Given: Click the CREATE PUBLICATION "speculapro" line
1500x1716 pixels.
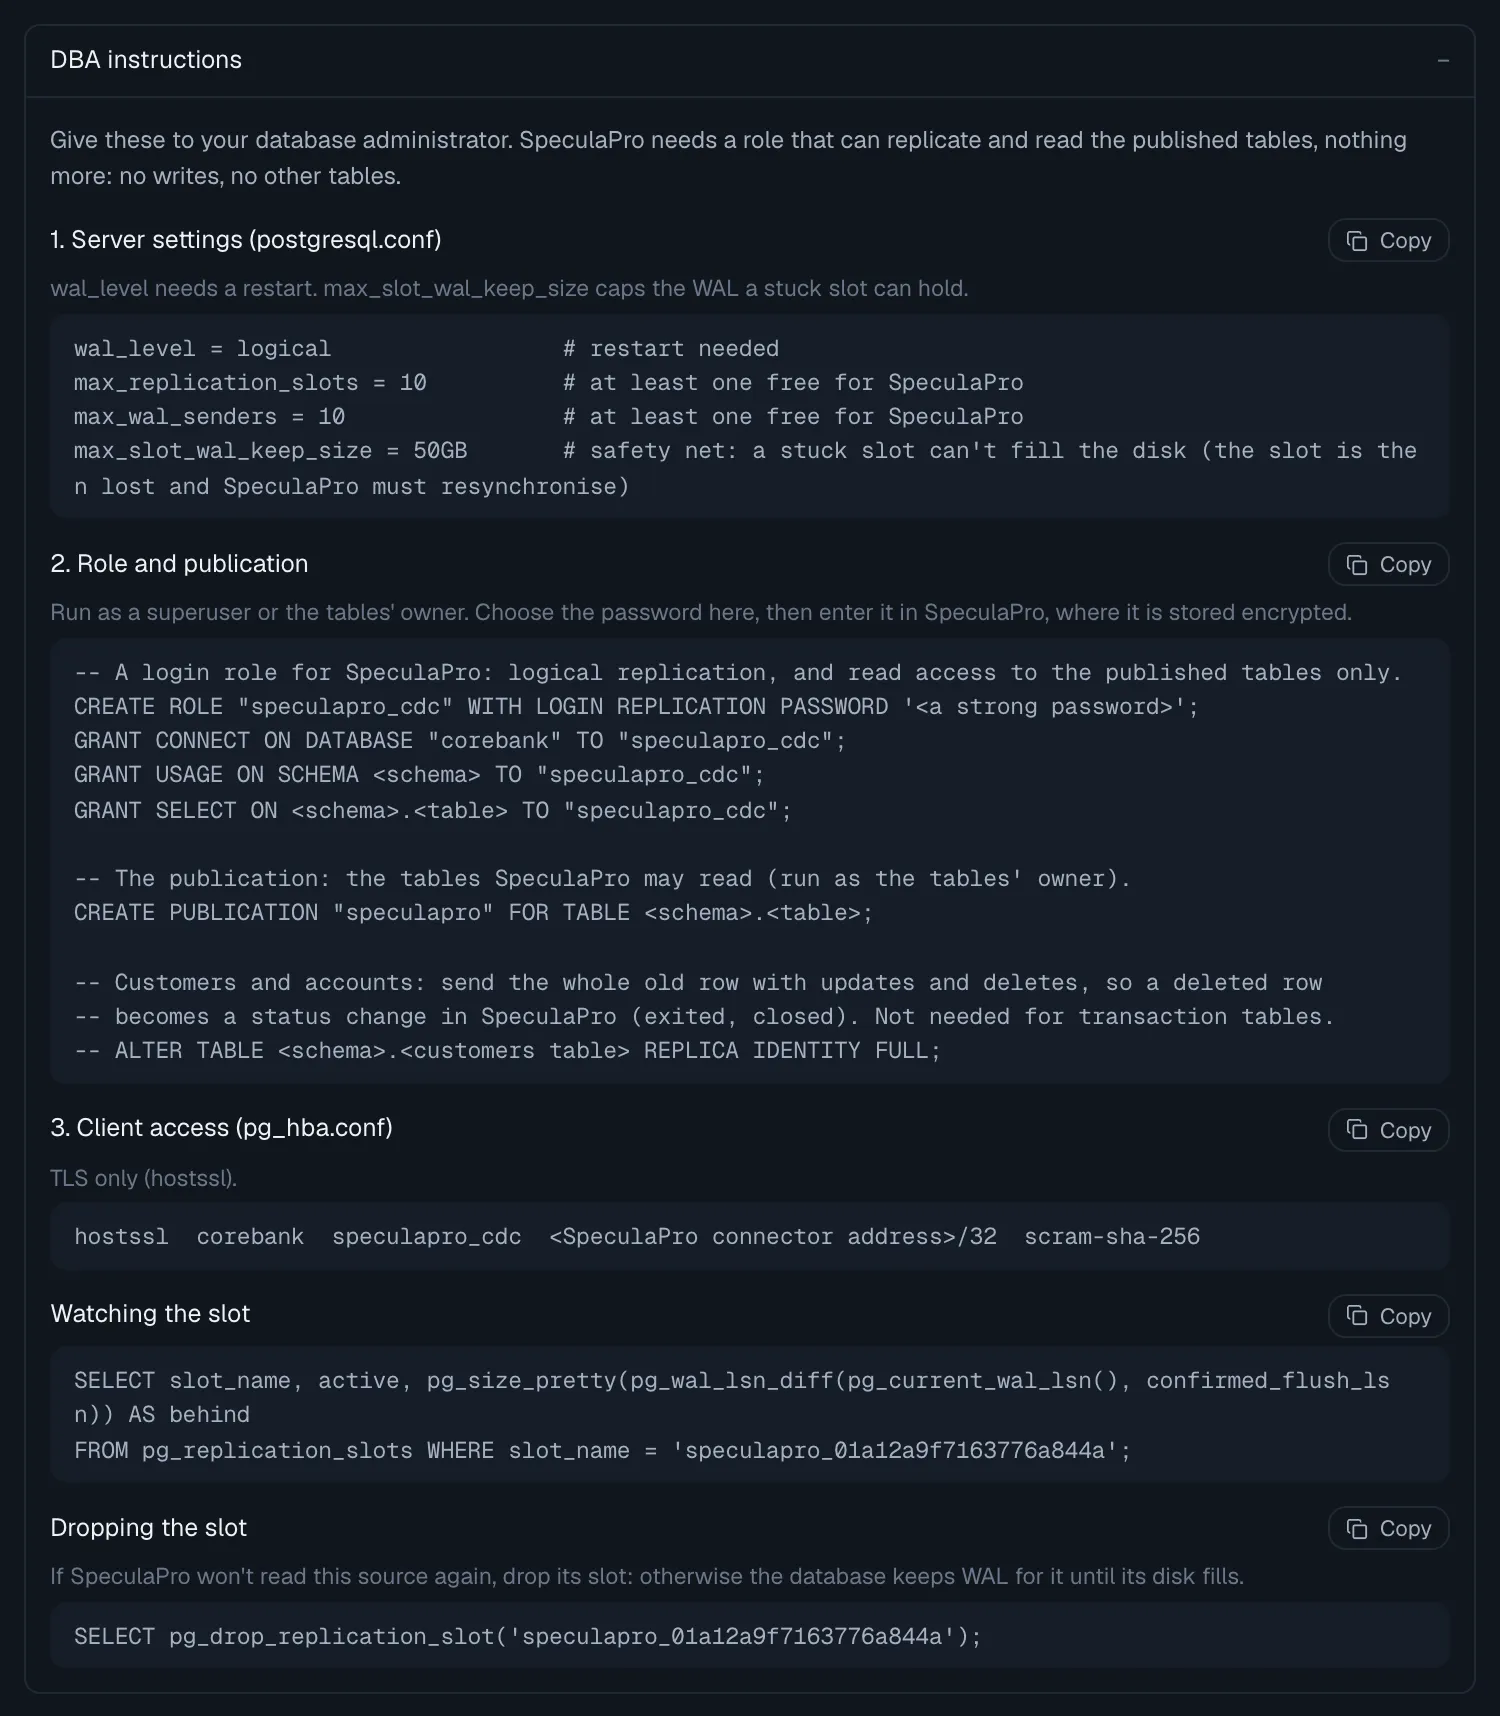Looking at the screenshot, I should 473,913.
